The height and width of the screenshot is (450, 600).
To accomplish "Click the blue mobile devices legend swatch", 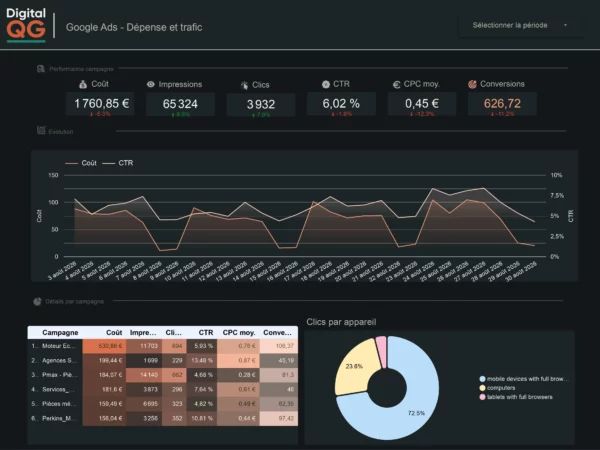I will pos(482,379).
